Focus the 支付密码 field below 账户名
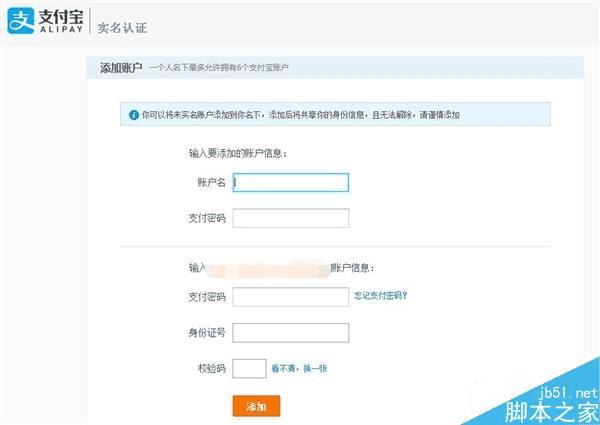 [291, 218]
